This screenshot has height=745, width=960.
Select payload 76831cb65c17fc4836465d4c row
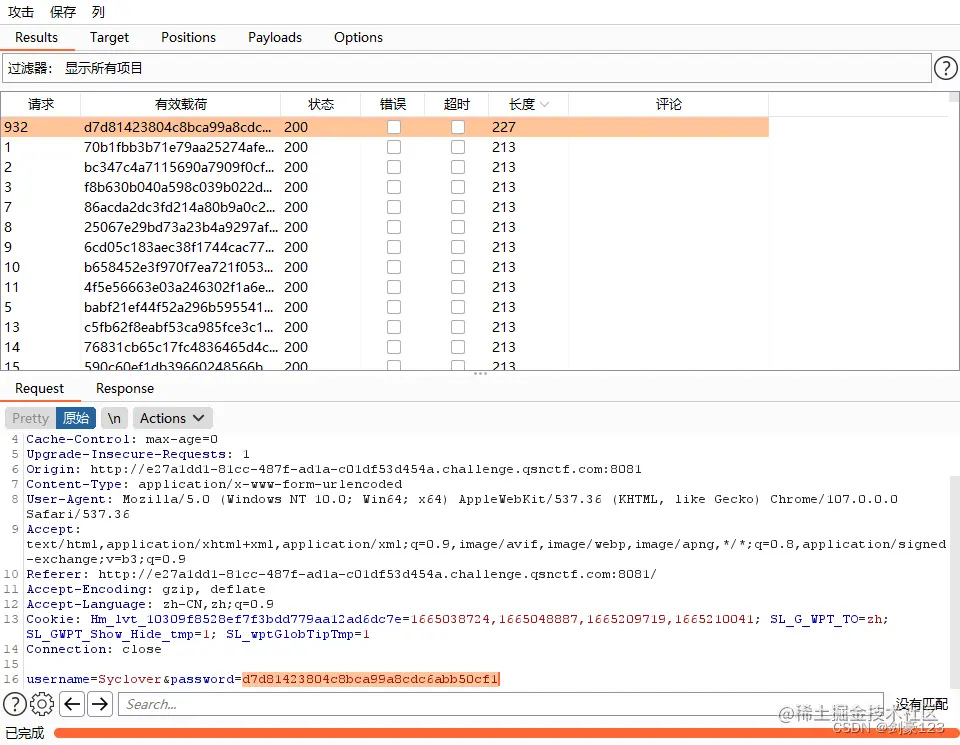click(x=384, y=347)
